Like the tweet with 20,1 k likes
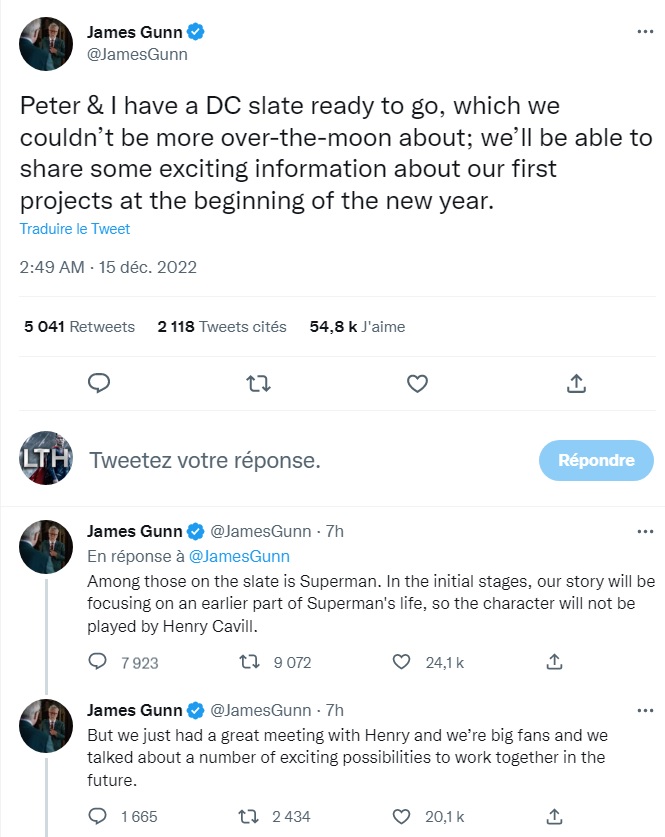This screenshot has height=837, width=665. coord(401,816)
